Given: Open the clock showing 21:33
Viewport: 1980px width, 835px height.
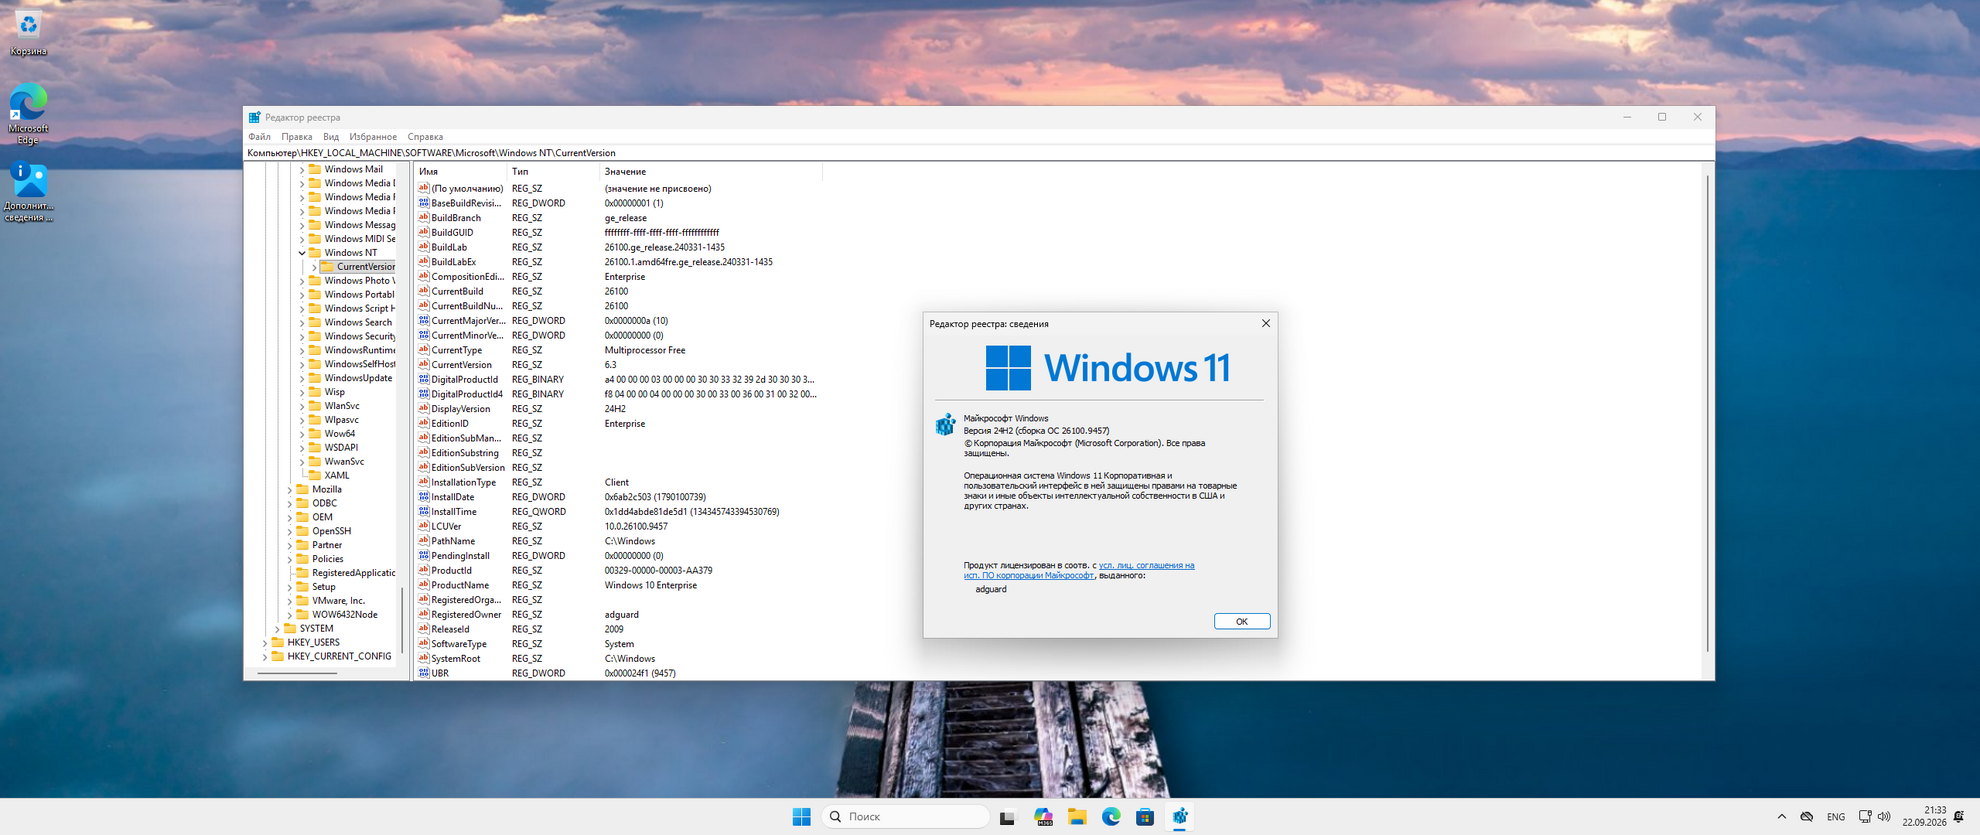Looking at the screenshot, I should (x=1924, y=816).
